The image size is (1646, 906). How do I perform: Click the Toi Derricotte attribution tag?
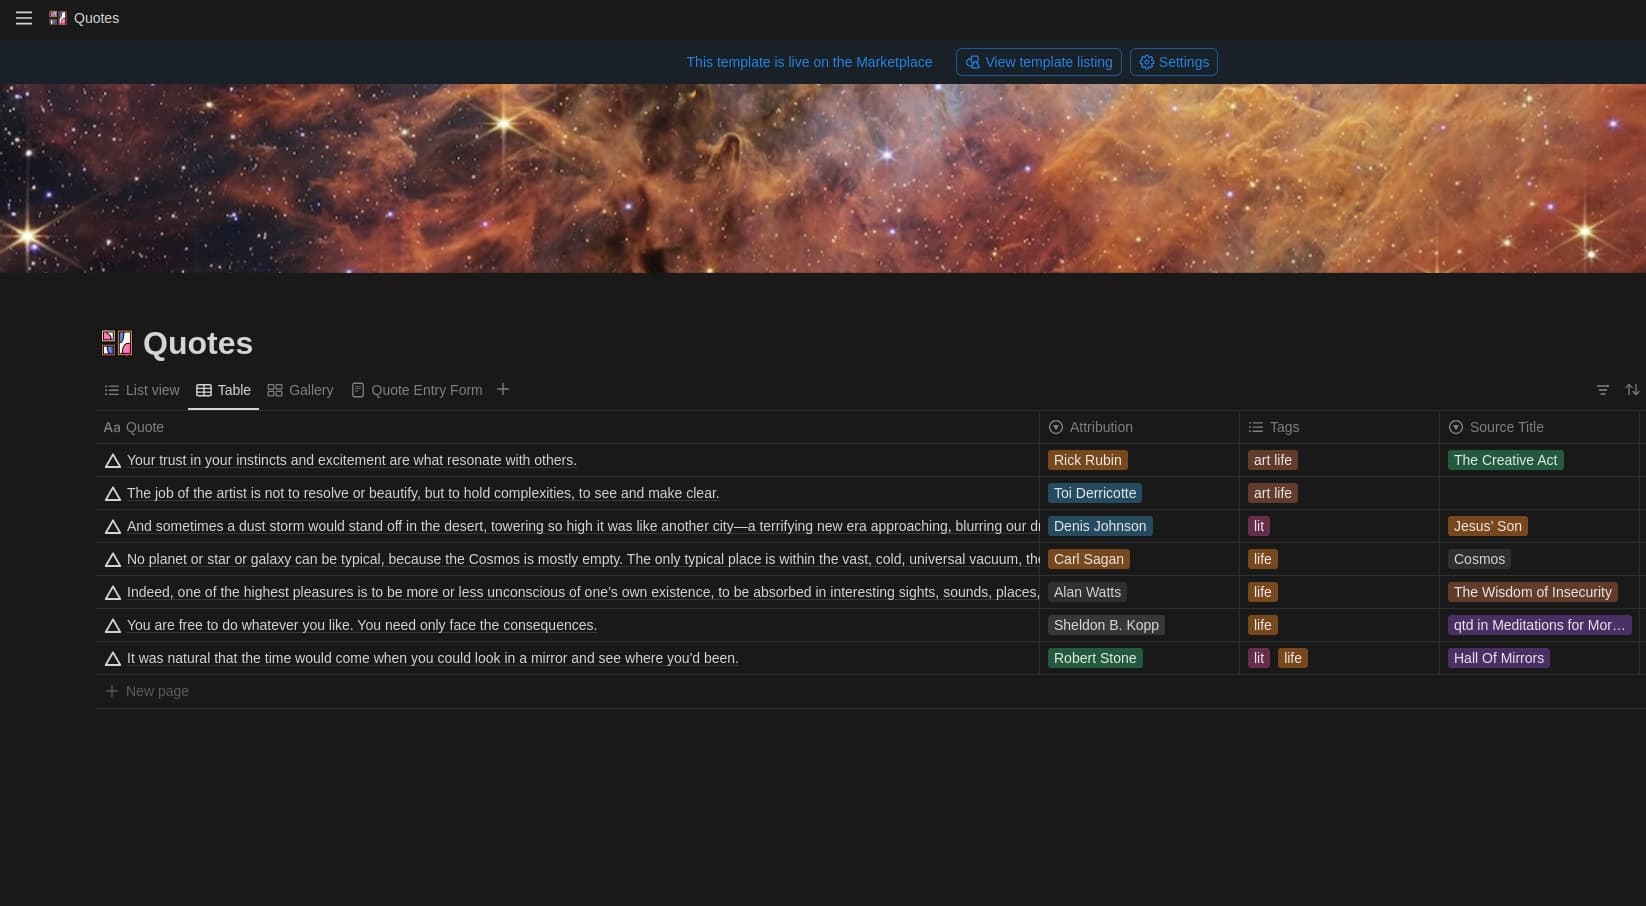tap(1095, 493)
